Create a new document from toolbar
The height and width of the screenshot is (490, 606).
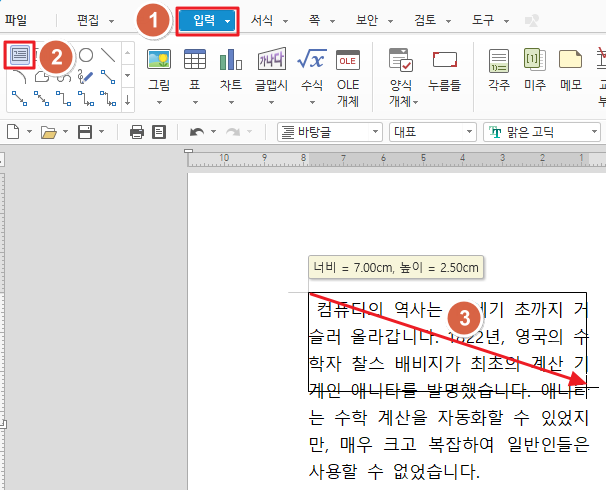click(x=14, y=132)
